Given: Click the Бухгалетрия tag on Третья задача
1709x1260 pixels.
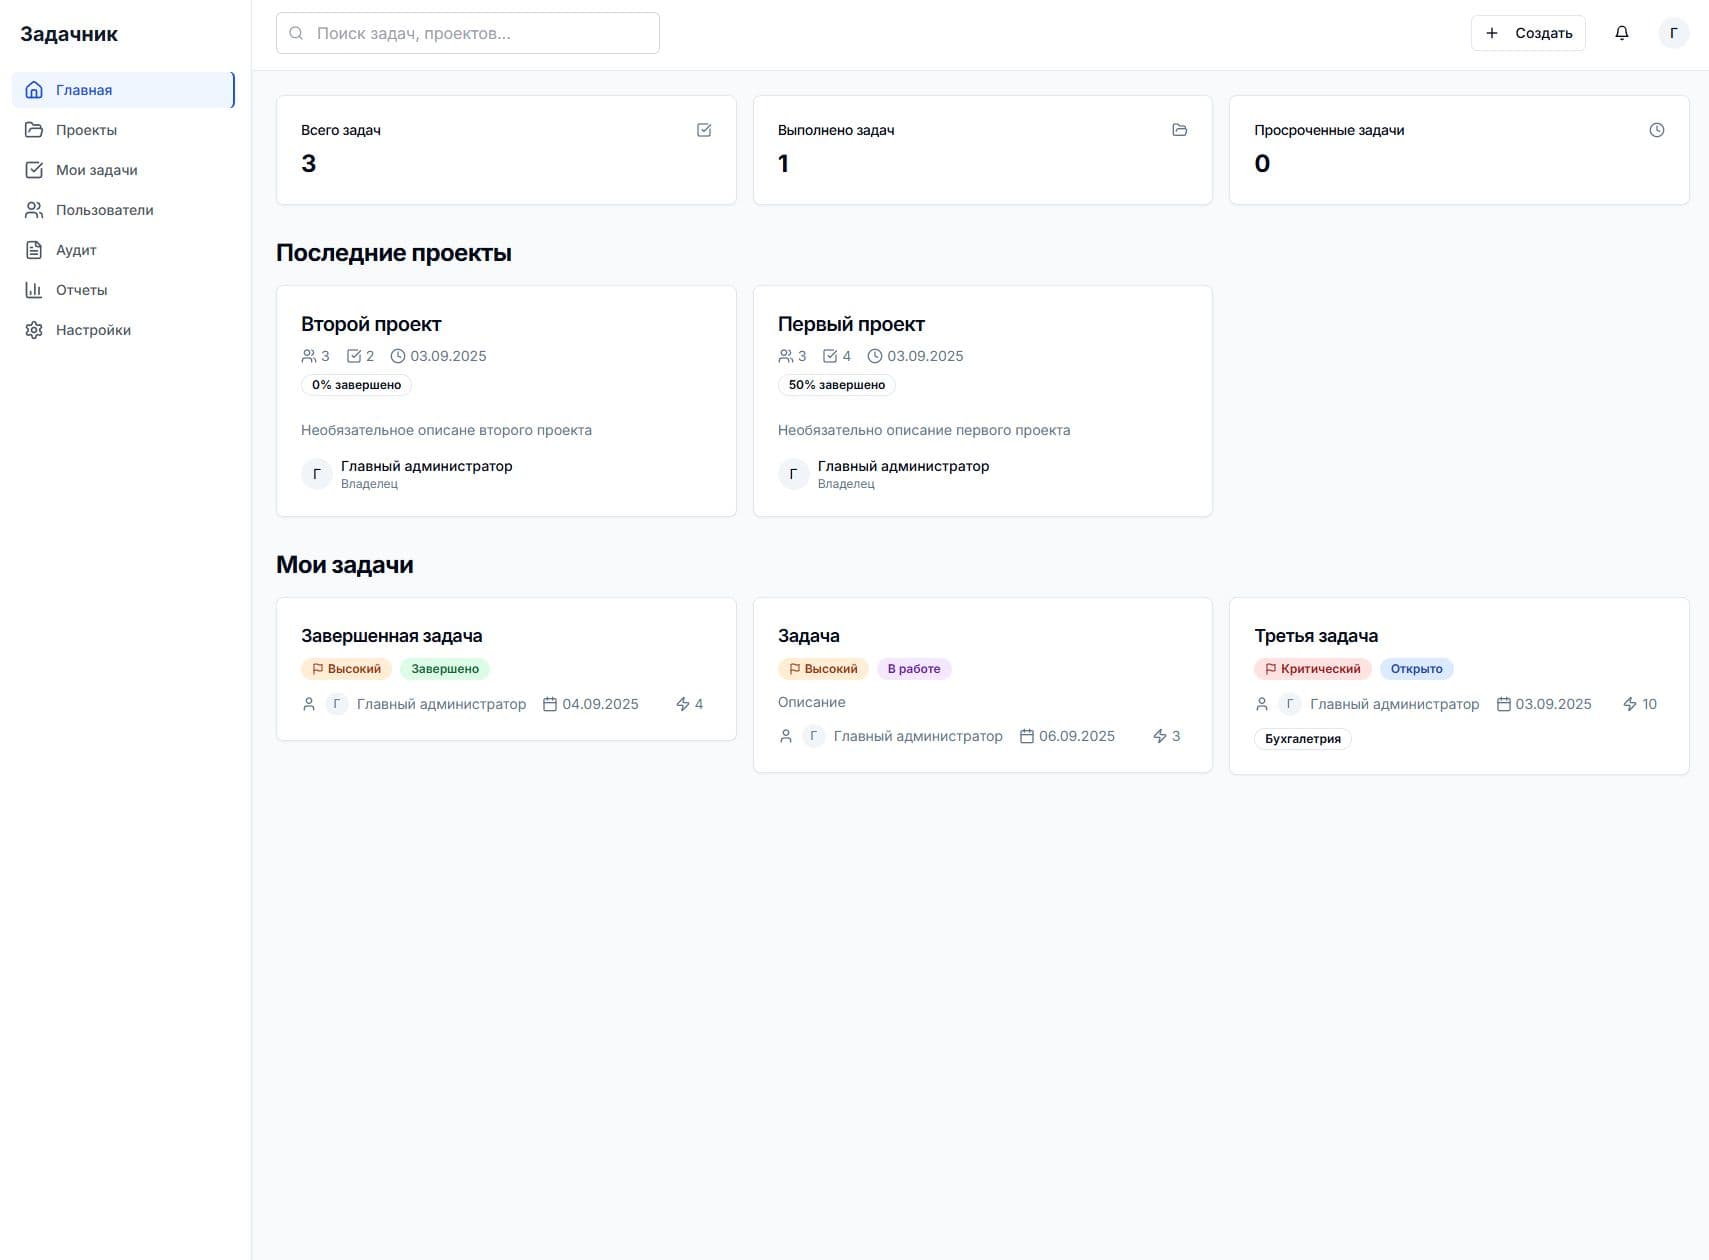Looking at the screenshot, I should pos(1302,739).
